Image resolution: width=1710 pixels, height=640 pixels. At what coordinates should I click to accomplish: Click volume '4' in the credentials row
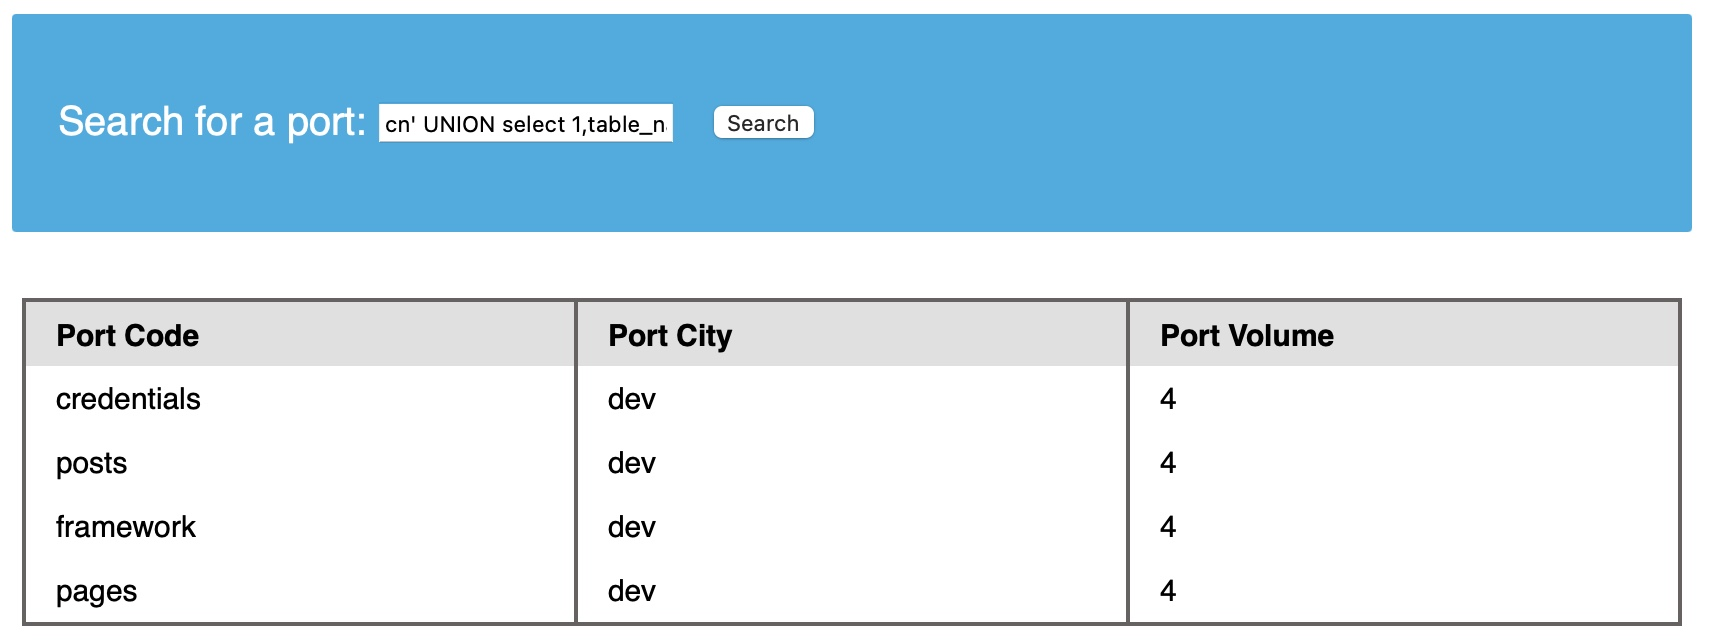point(1168,399)
